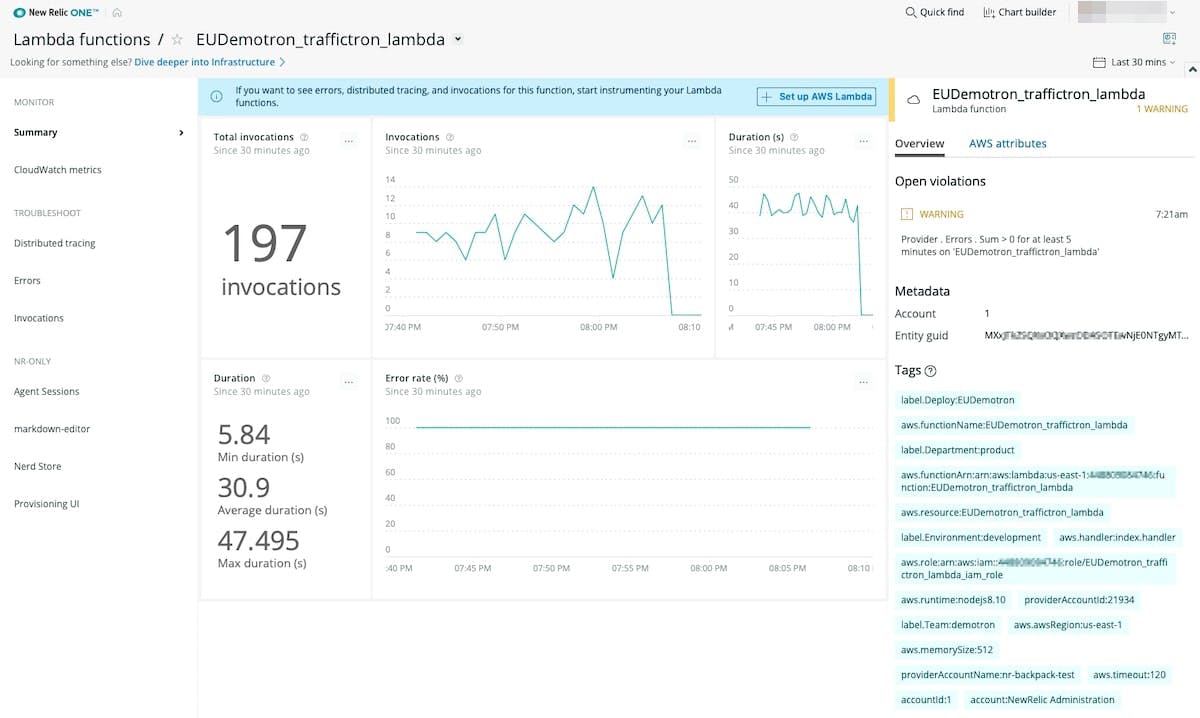Click the aws.functionName tag

click(1014, 425)
